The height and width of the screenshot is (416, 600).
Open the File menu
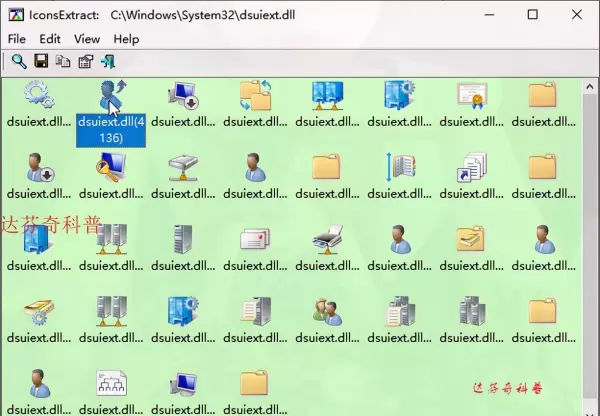click(x=16, y=39)
